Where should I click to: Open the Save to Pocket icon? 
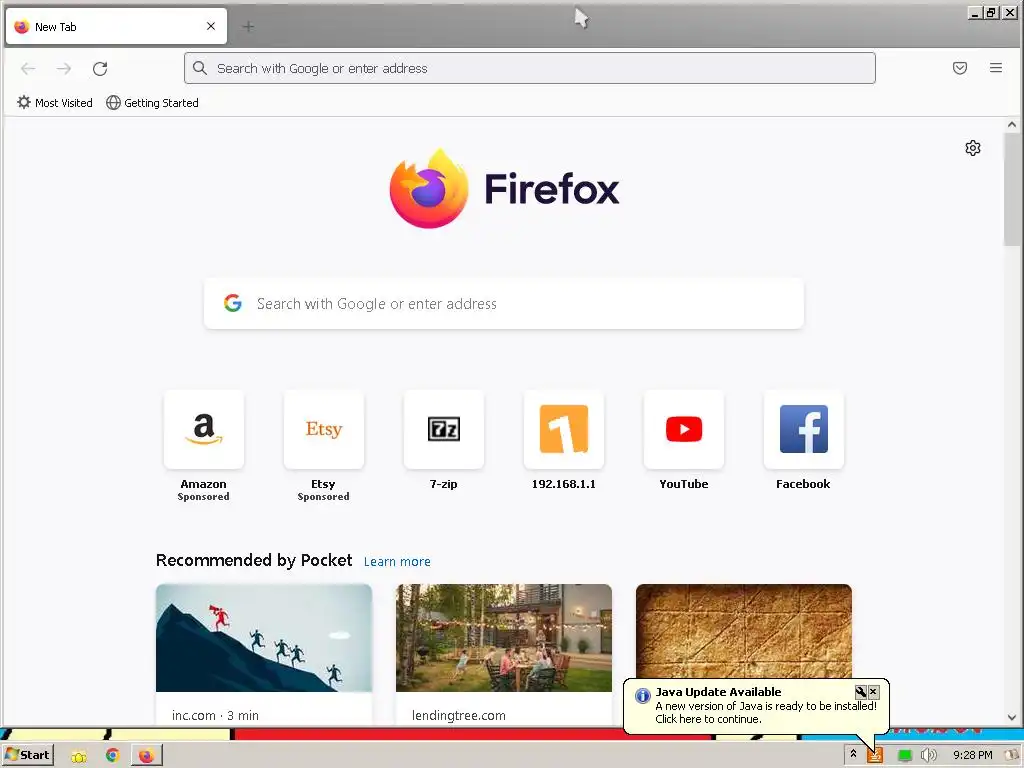coord(959,68)
